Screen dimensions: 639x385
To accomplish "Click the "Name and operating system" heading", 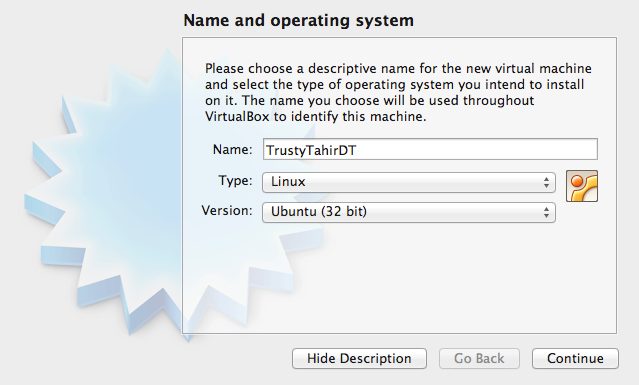I will pos(298,20).
